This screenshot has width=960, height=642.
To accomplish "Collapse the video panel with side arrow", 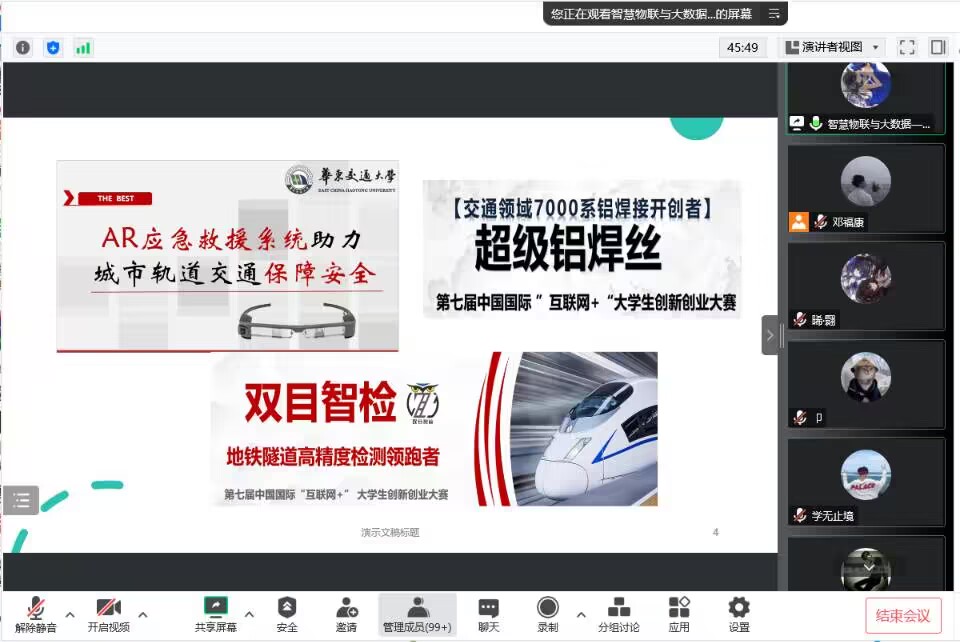I will [770, 335].
